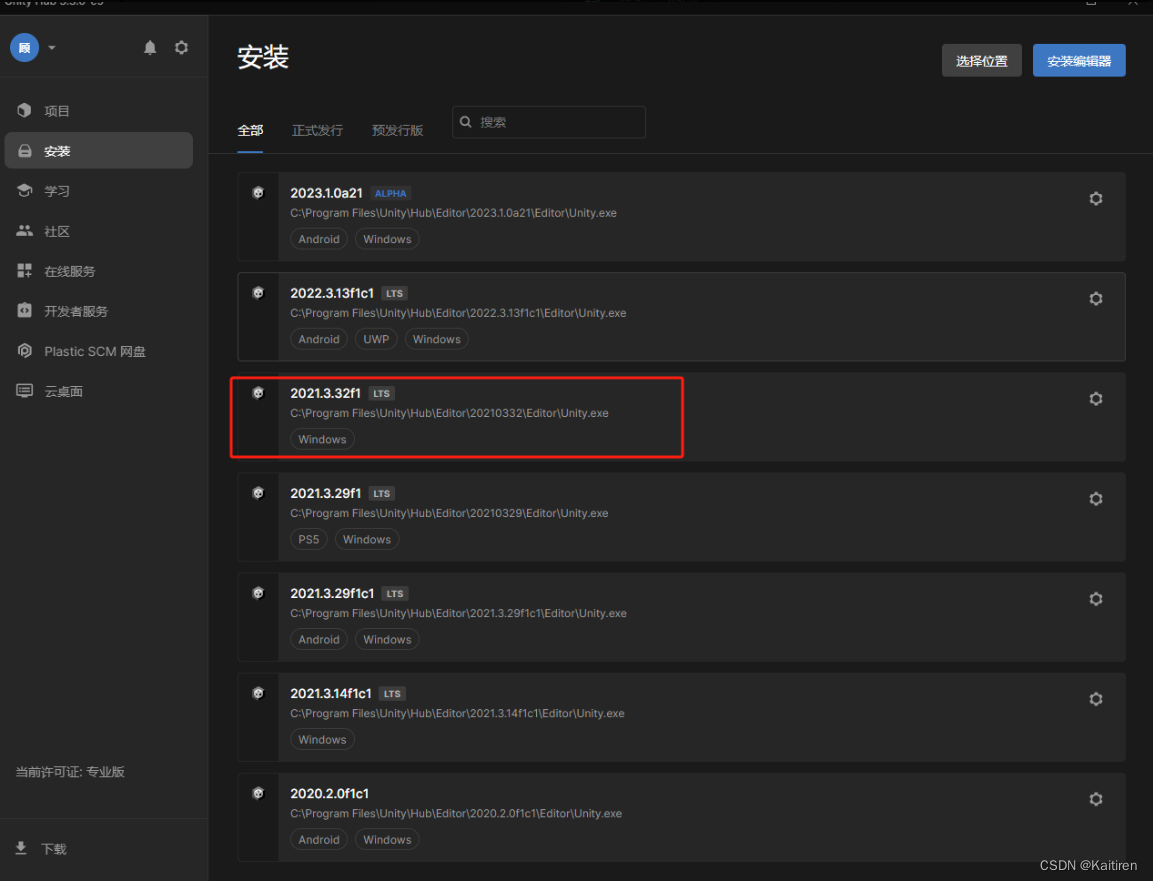
Task: Switch to the 全部 tab
Action: 250,130
